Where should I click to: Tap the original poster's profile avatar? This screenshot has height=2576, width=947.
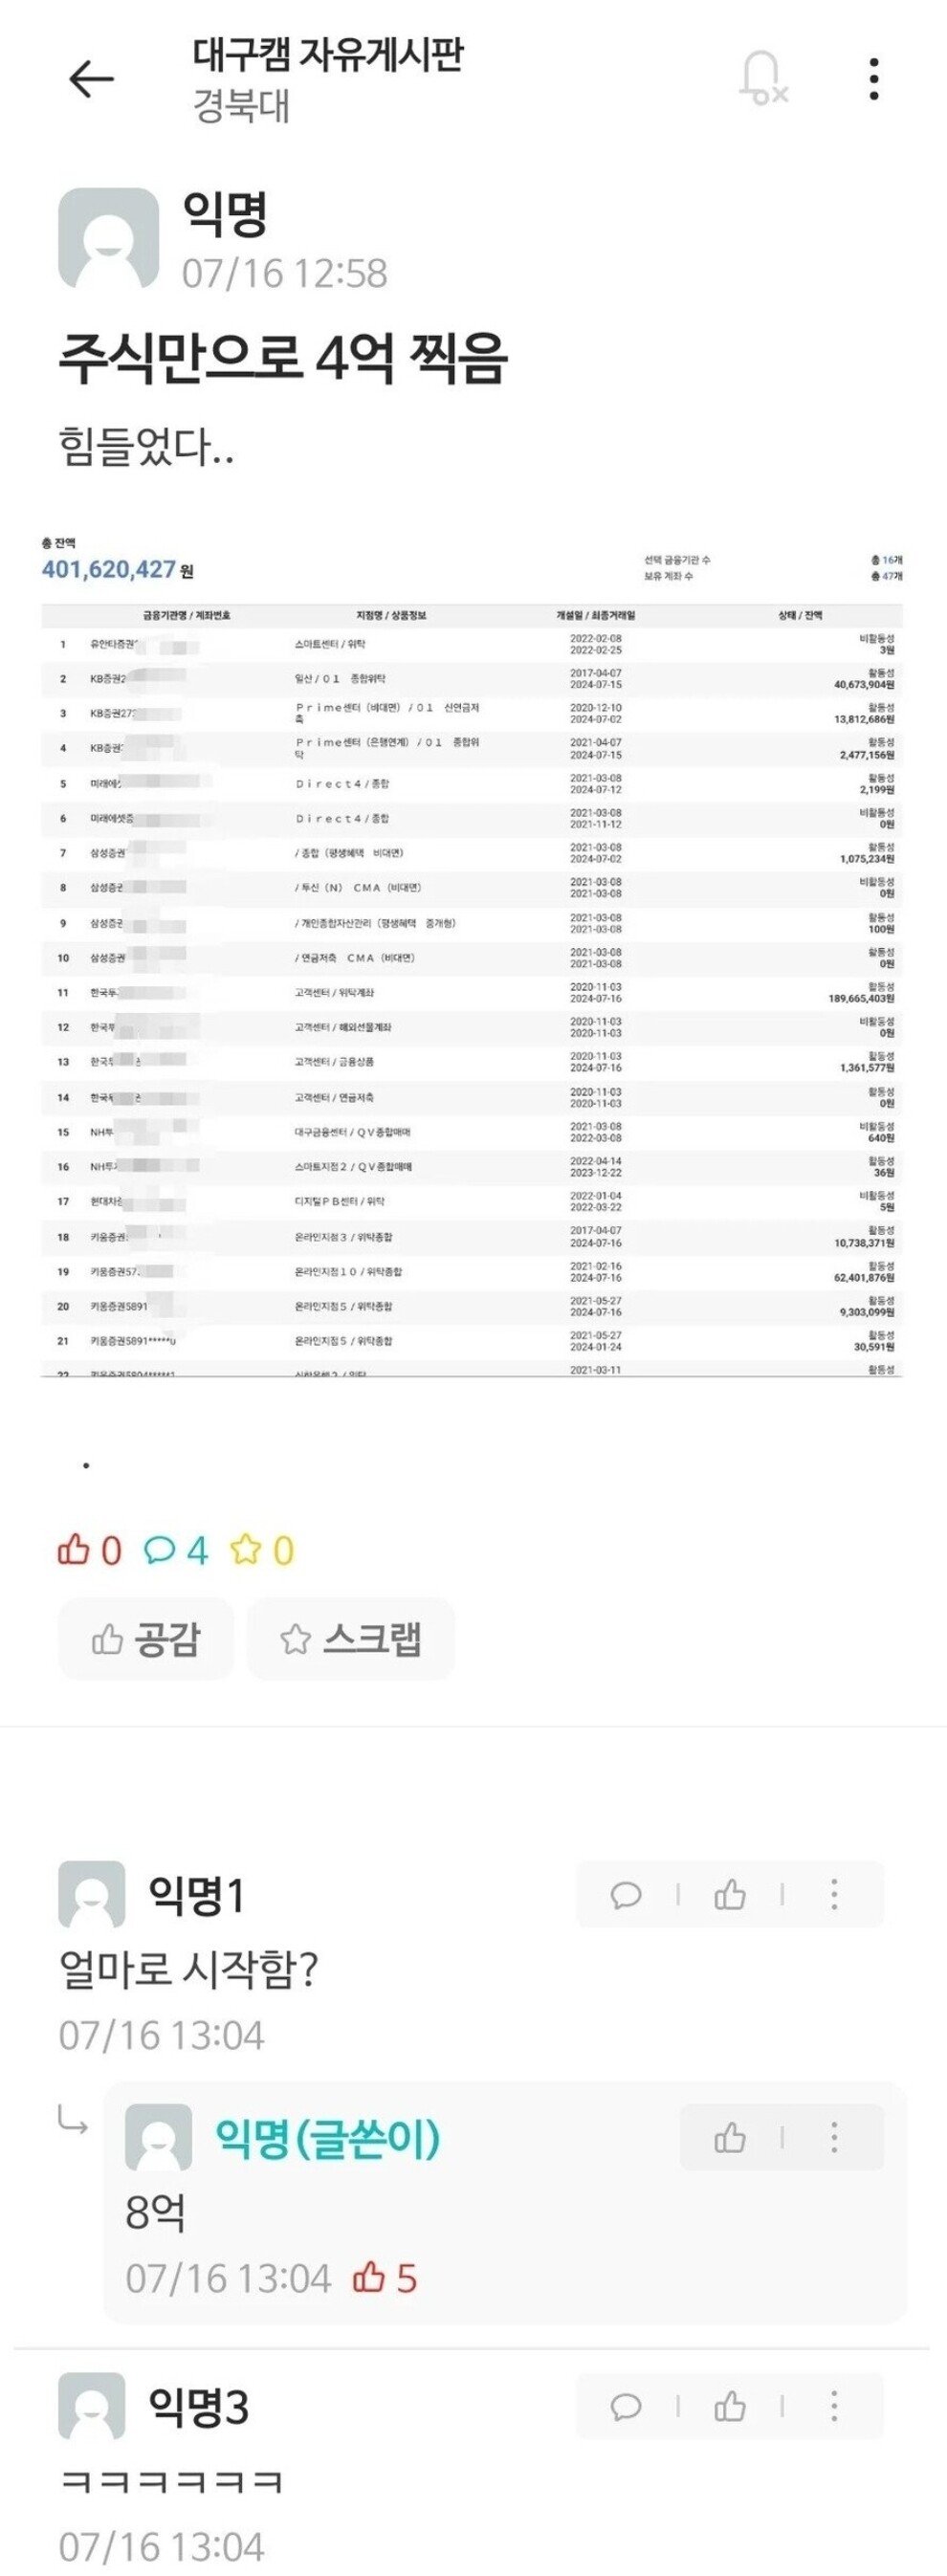click(x=108, y=238)
